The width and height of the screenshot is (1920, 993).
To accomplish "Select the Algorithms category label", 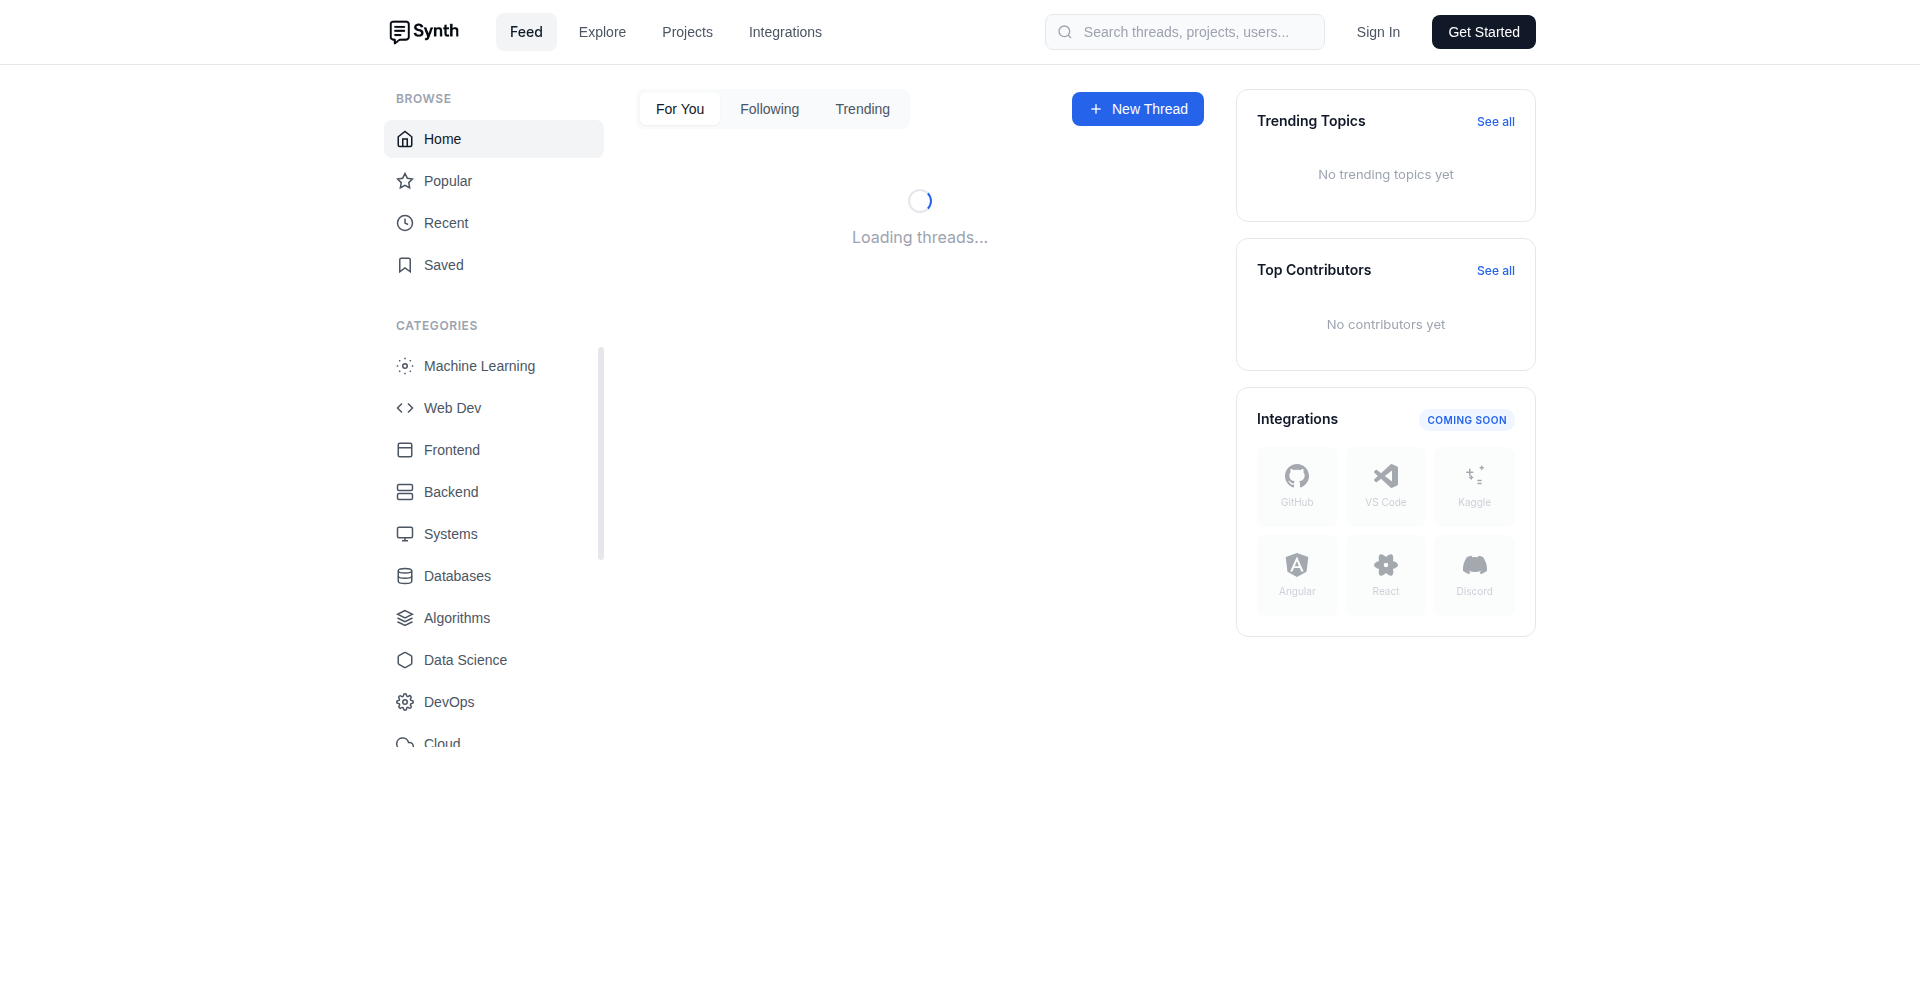I will coord(457,618).
